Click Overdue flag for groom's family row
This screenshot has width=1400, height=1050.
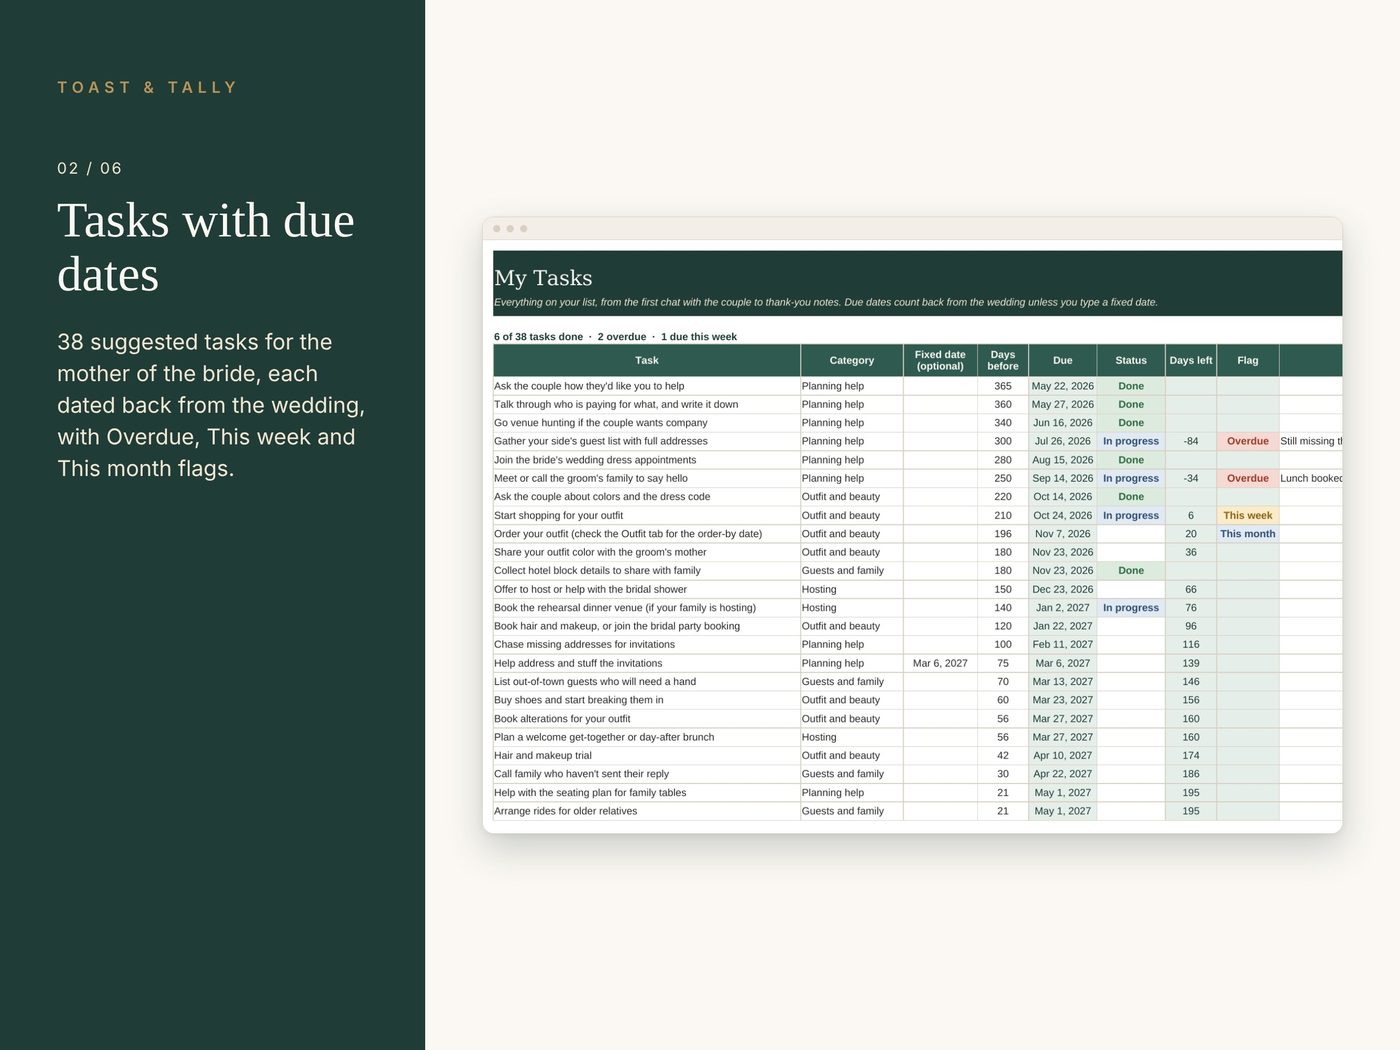(x=1248, y=478)
